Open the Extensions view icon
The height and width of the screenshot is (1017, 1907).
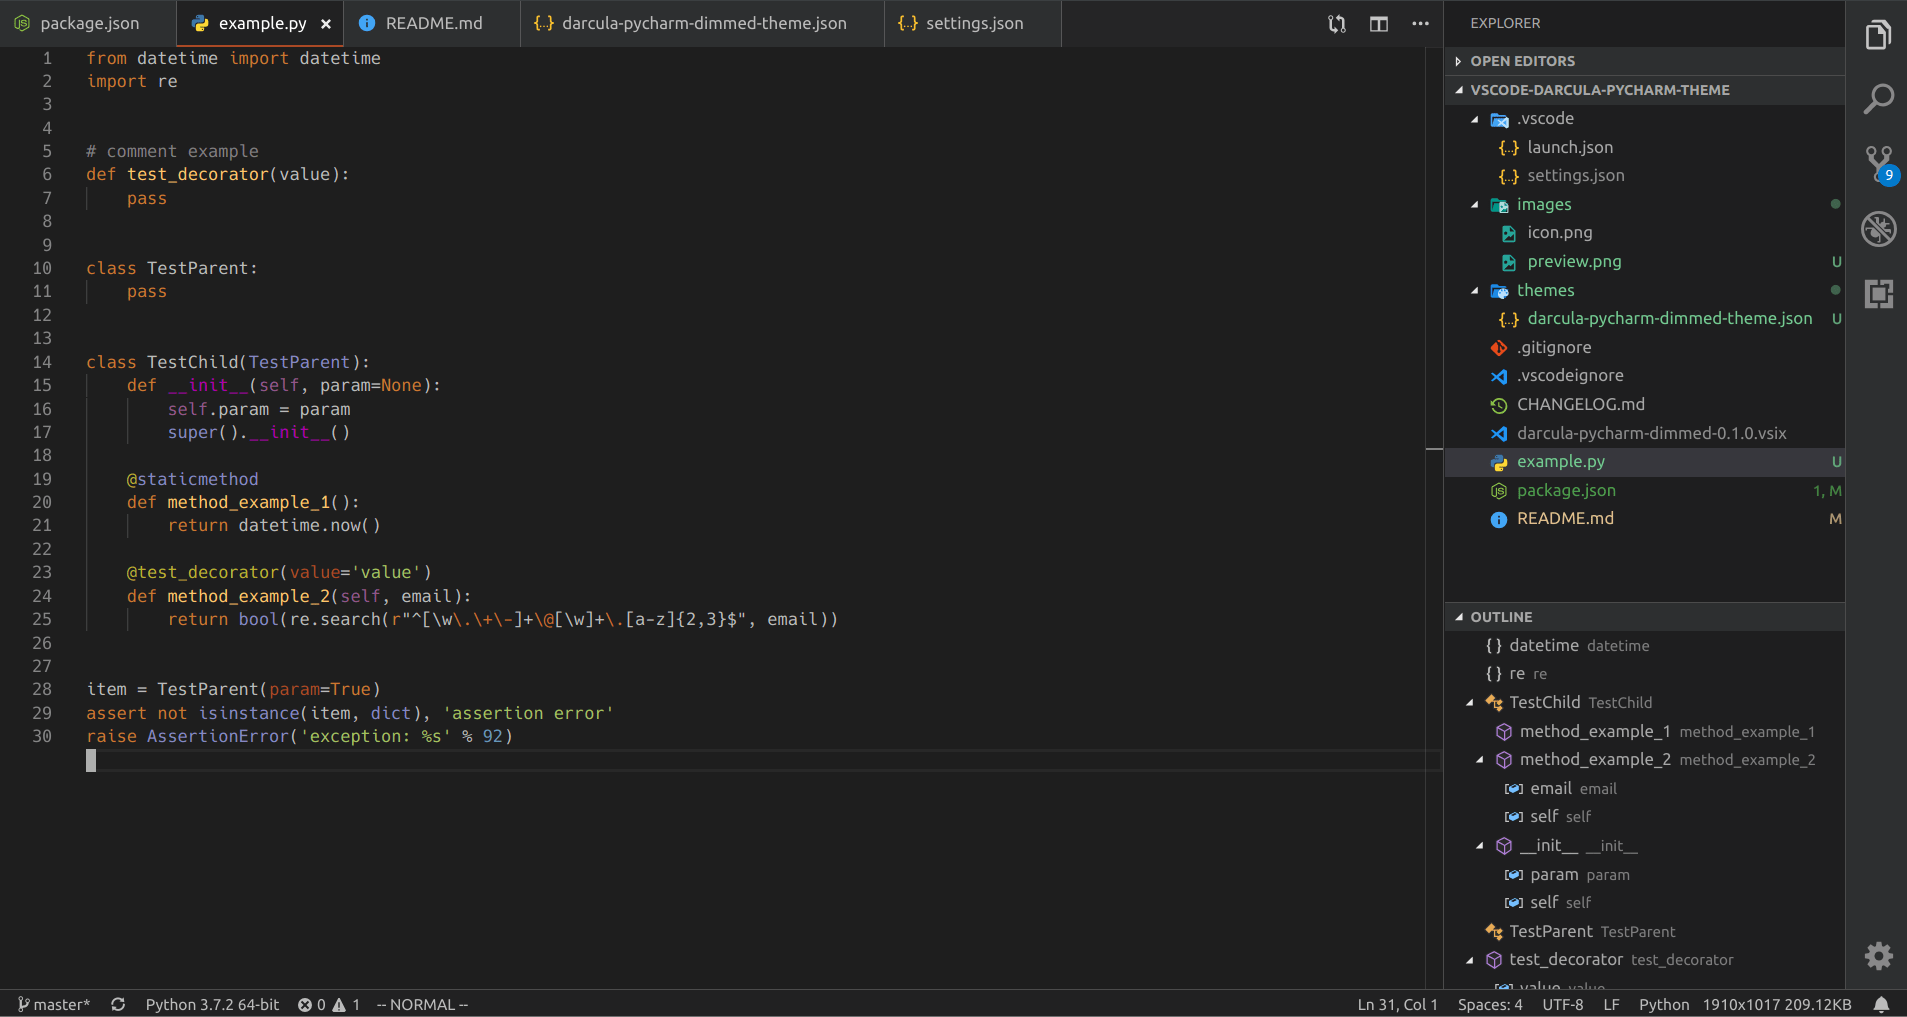click(x=1878, y=294)
